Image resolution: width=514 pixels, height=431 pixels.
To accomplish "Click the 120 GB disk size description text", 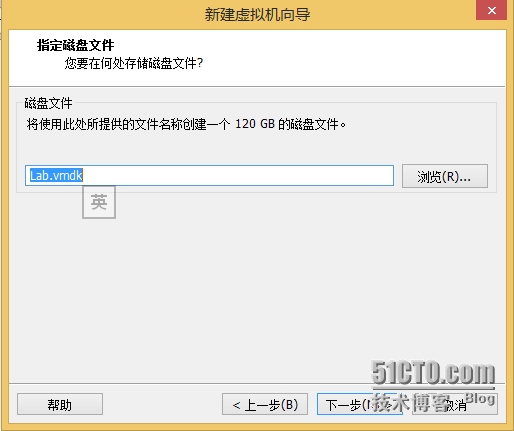I will tap(186, 124).
